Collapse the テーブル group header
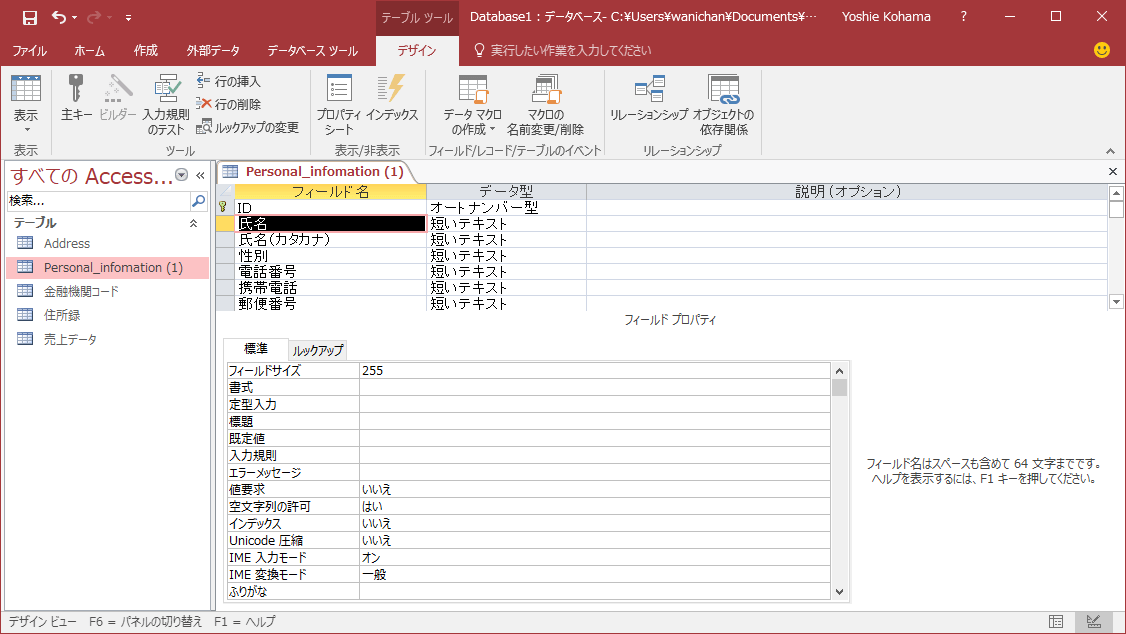 coord(108,223)
